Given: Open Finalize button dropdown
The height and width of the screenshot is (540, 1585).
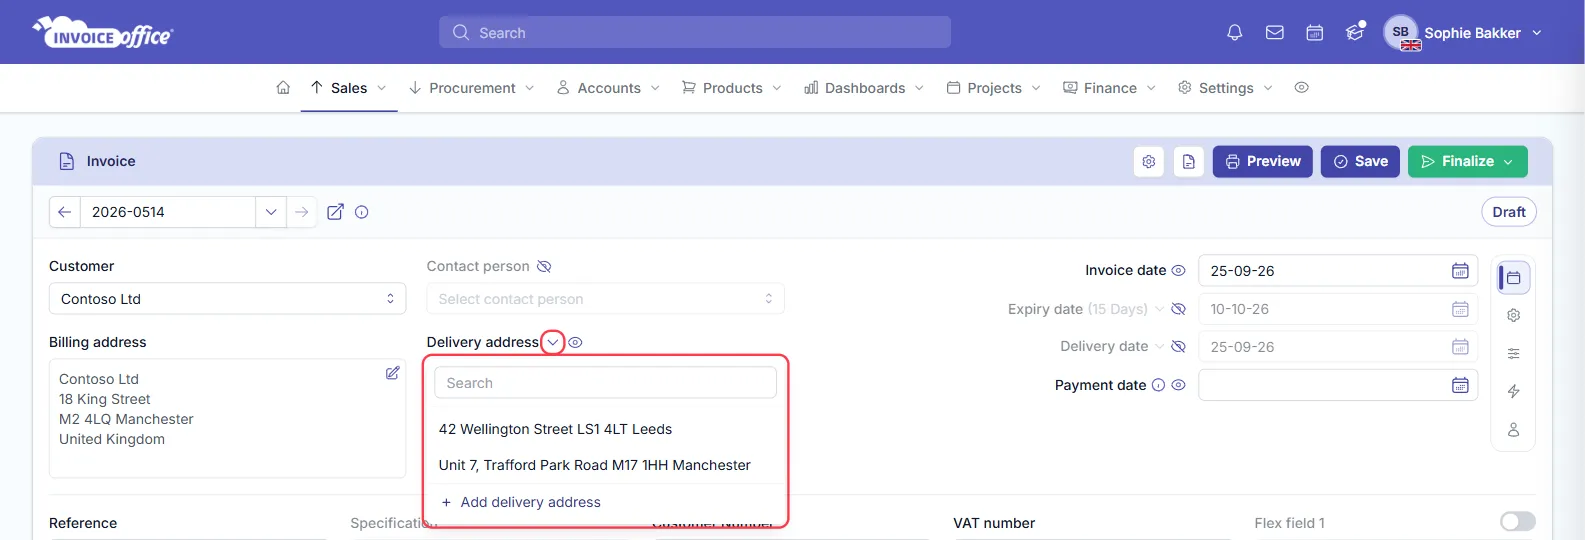Looking at the screenshot, I should 1508,162.
